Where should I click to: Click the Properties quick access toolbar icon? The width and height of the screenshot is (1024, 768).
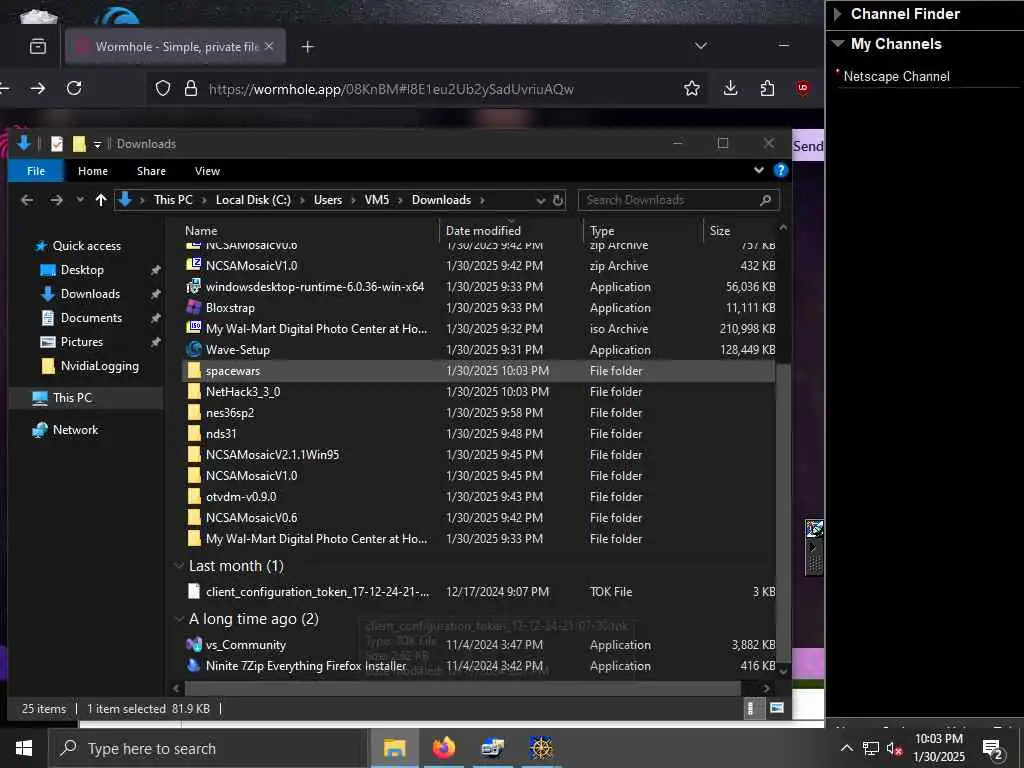coord(57,144)
